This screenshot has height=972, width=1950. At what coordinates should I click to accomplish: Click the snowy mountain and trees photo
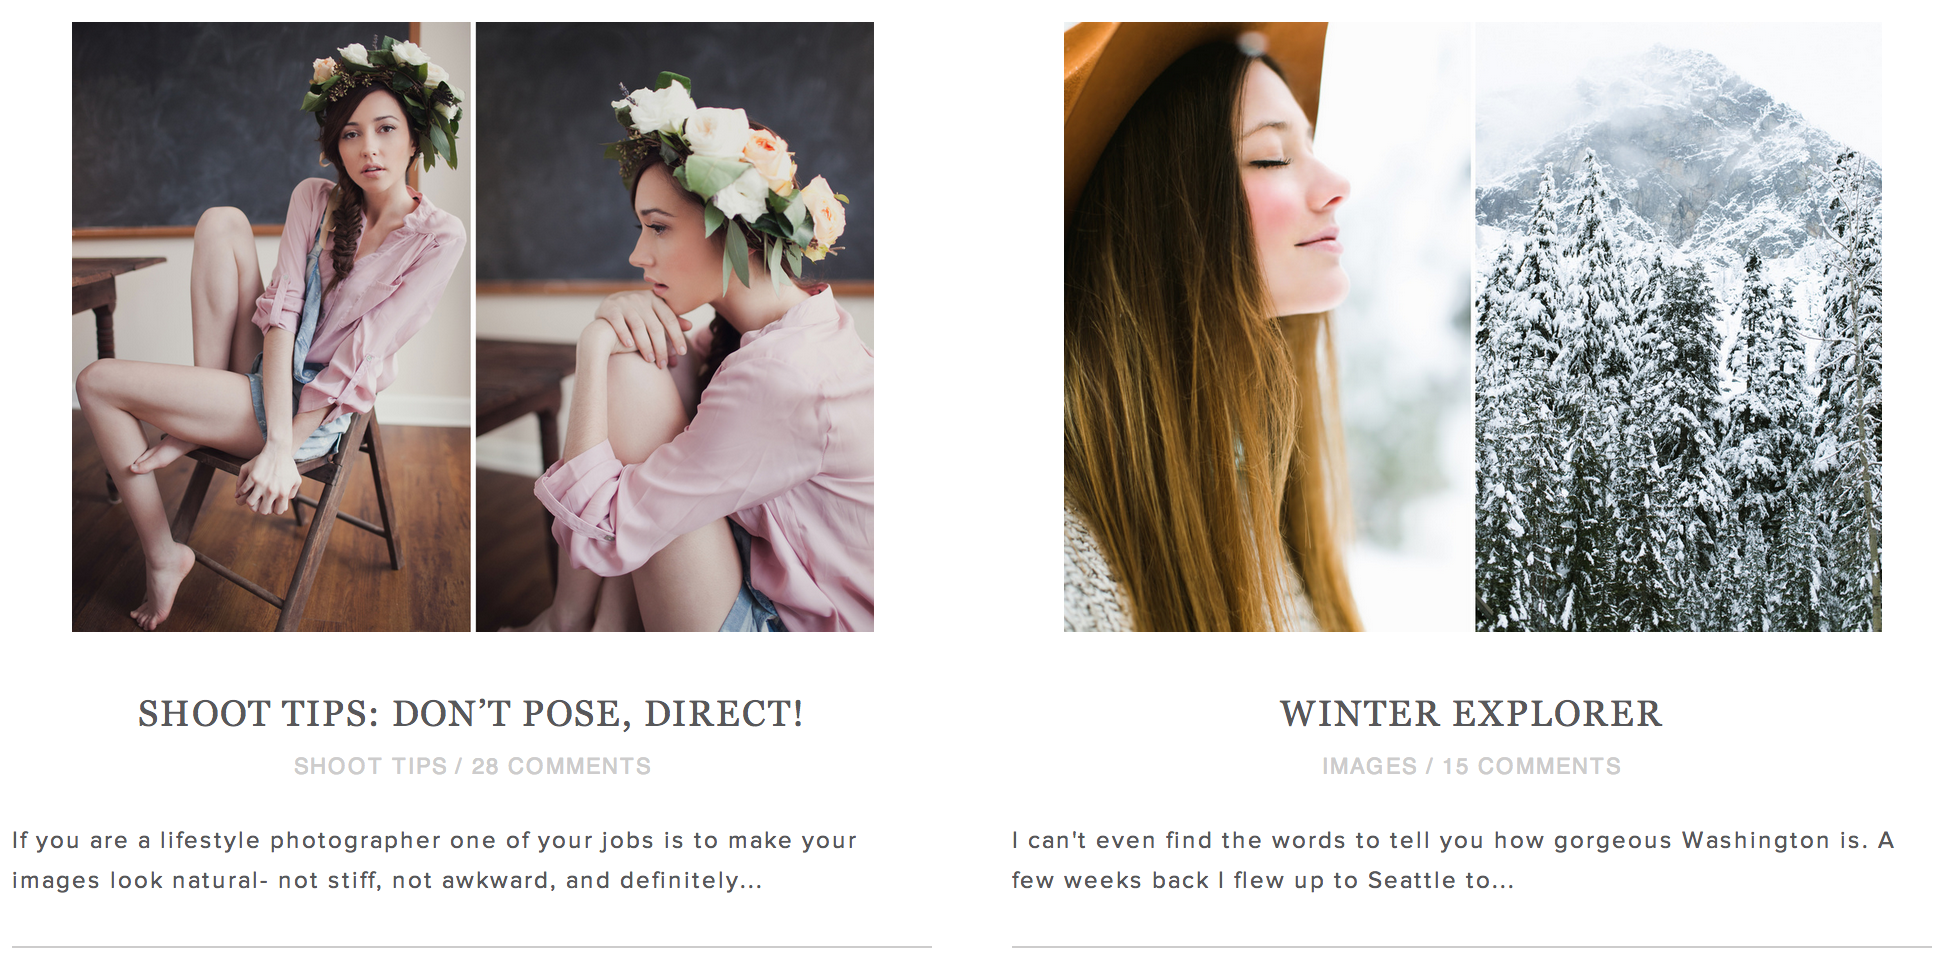click(1679, 327)
